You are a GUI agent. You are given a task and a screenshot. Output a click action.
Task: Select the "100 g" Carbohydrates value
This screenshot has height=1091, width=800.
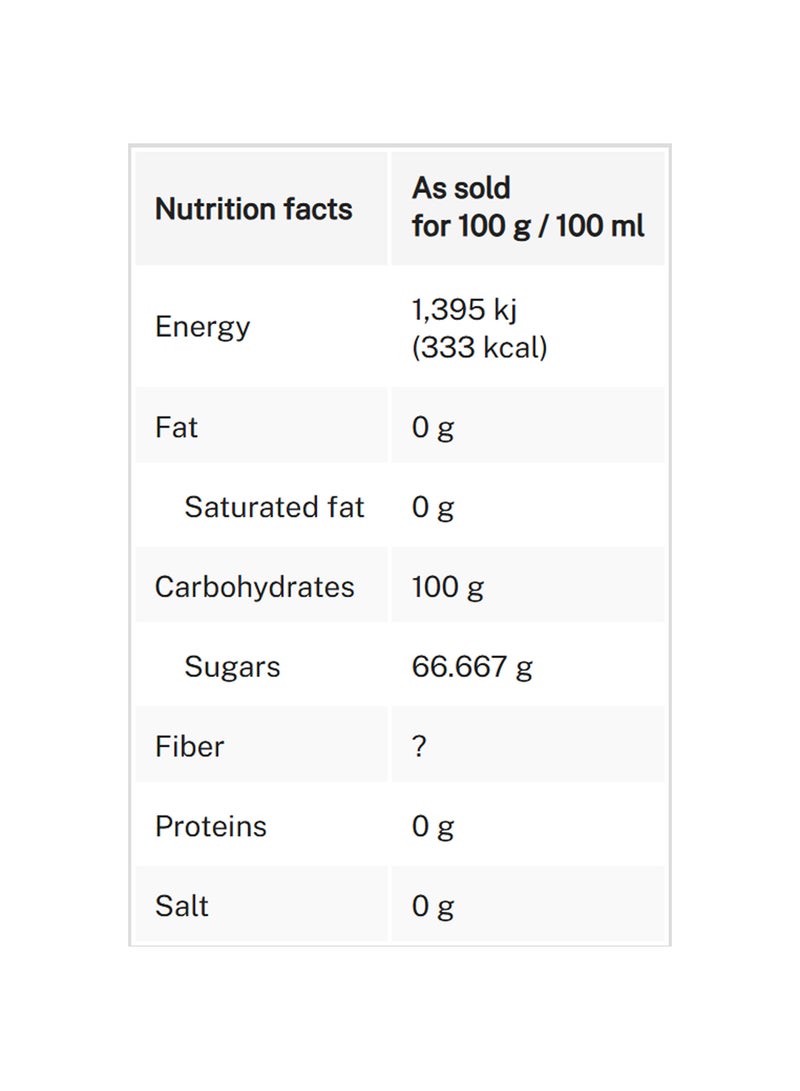pyautogui.click(x=447, y=587)
